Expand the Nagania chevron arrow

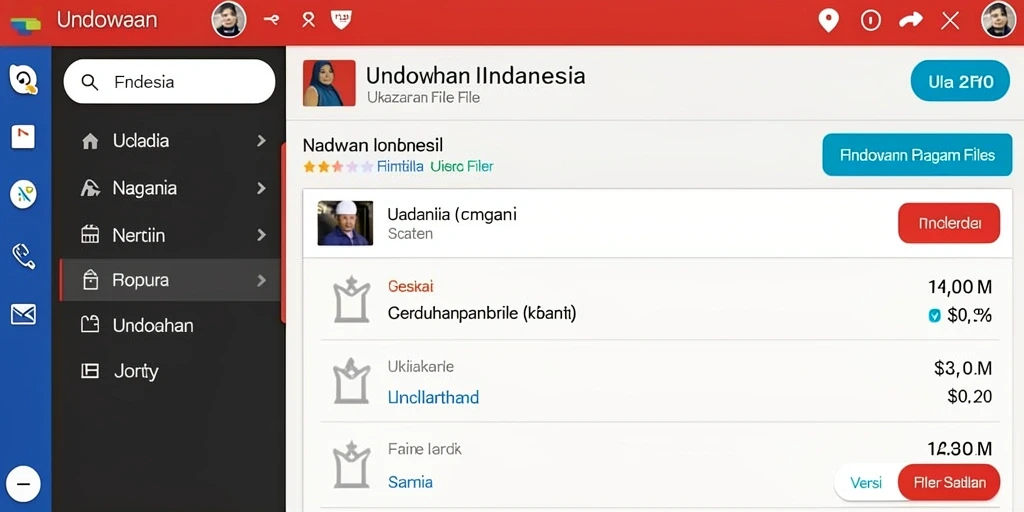tap(261, 188)
